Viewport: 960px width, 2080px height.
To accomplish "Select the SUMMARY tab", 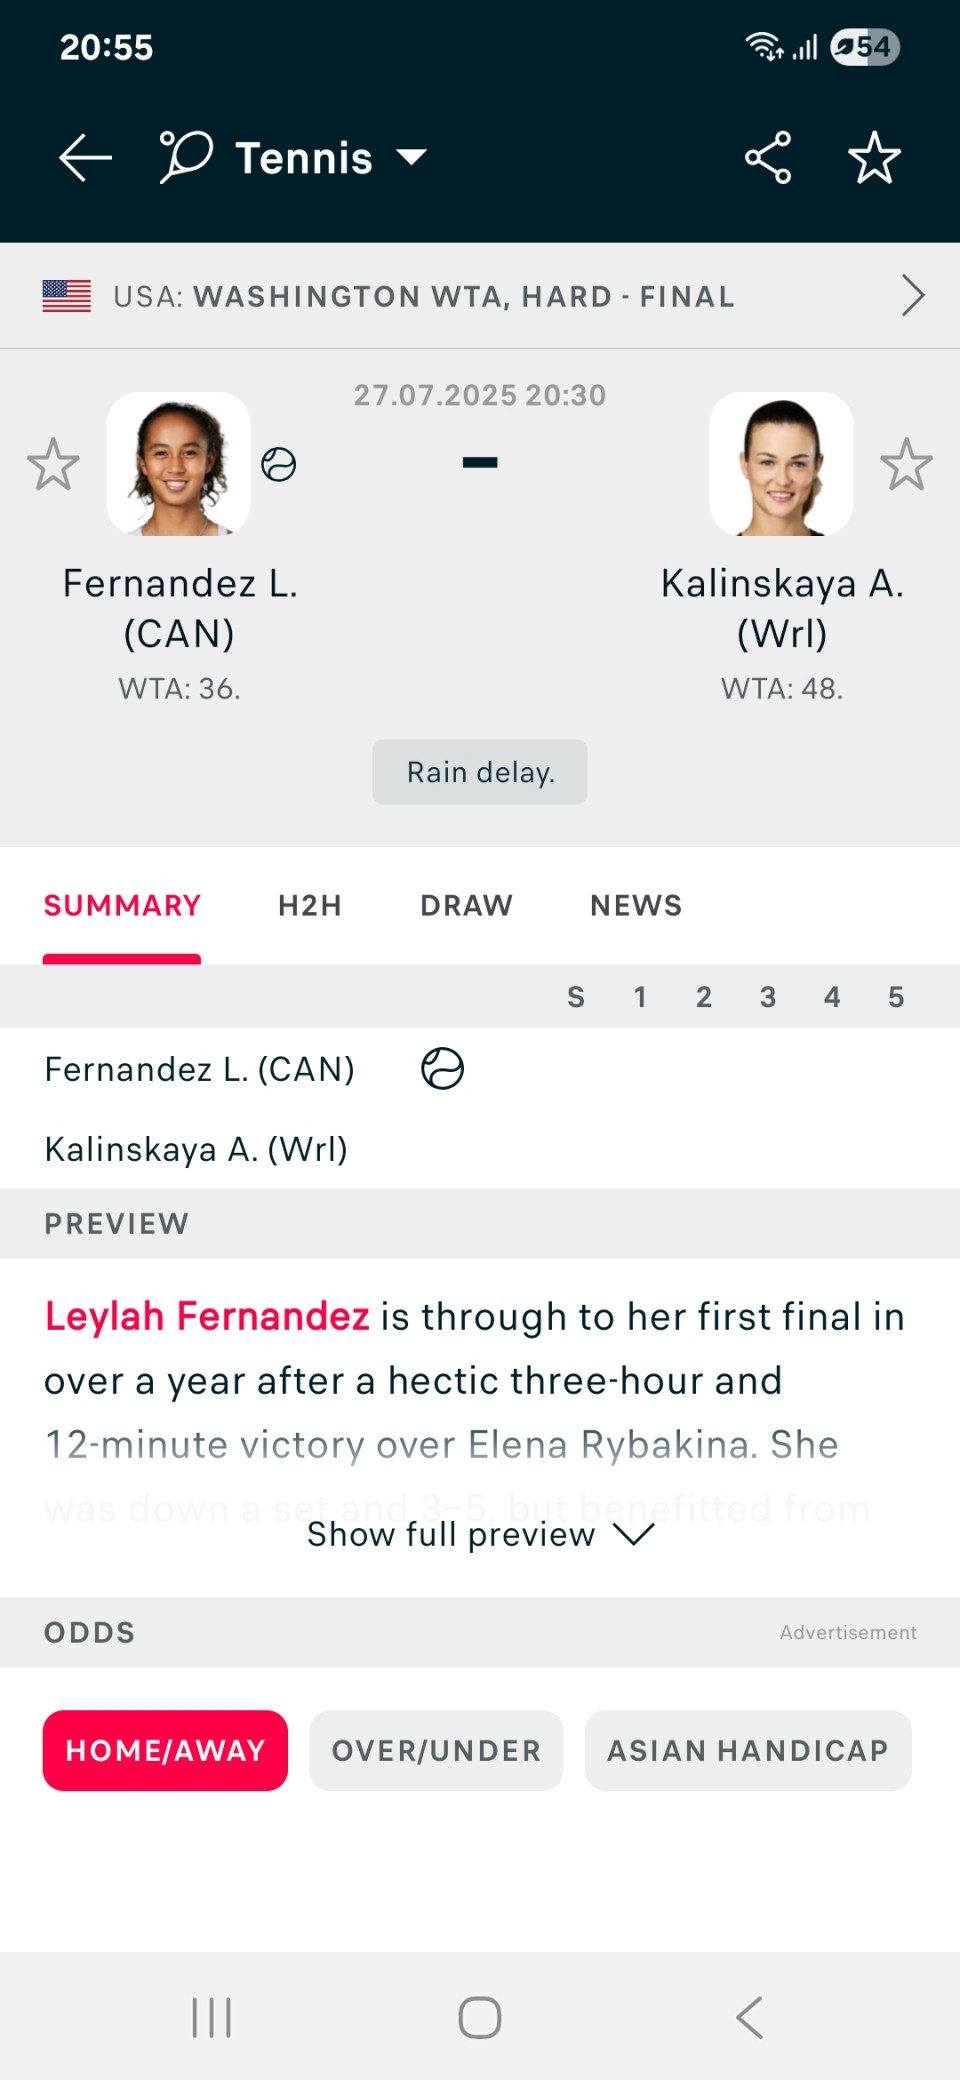I will pos(122,905).
